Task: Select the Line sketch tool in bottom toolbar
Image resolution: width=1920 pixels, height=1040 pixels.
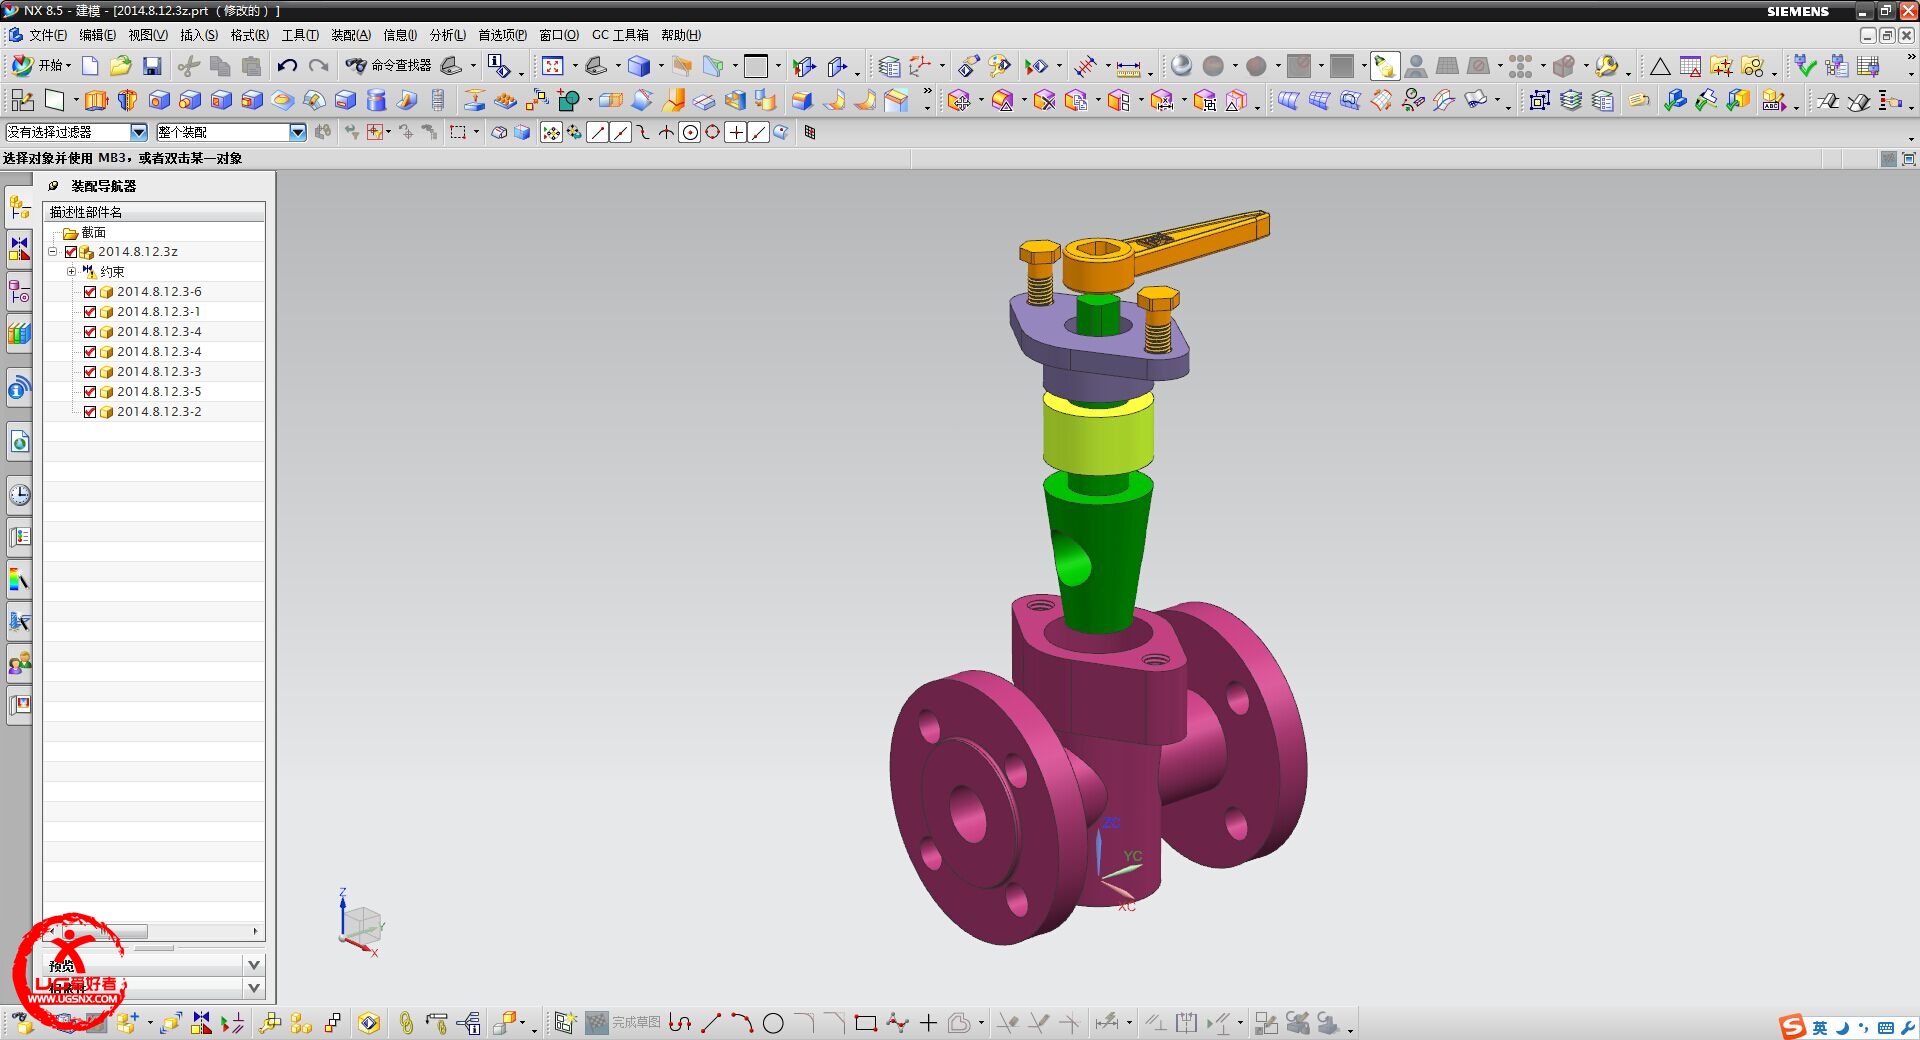Action: click(711, 1023)
